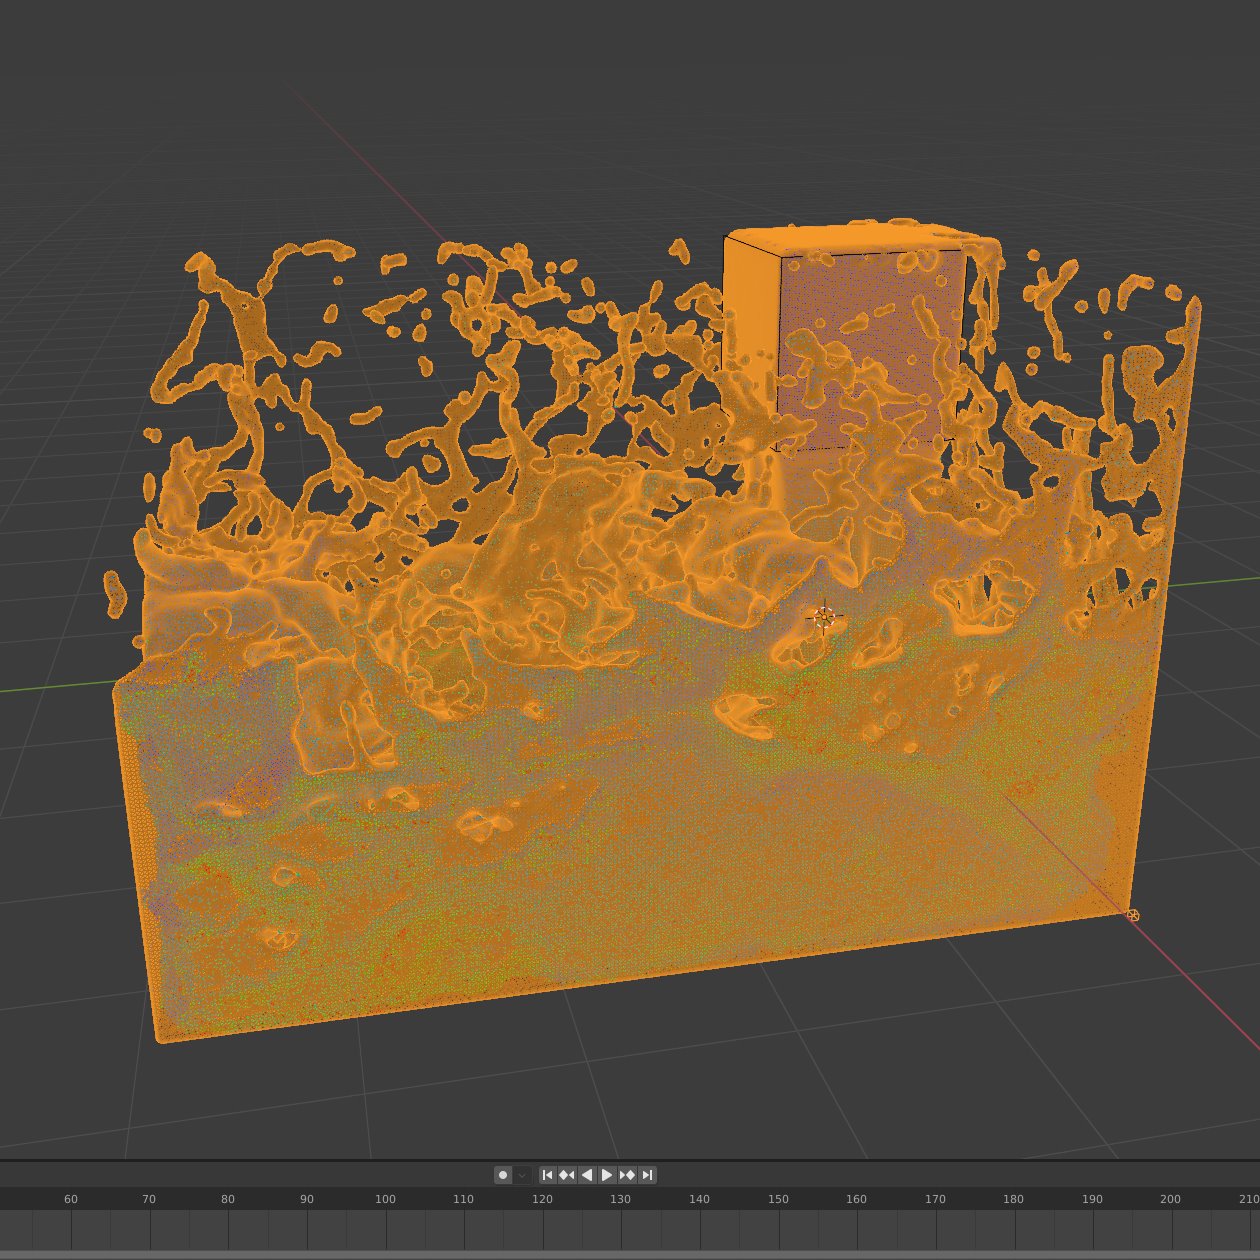Play the animation in reverse

click(587, 1175)
